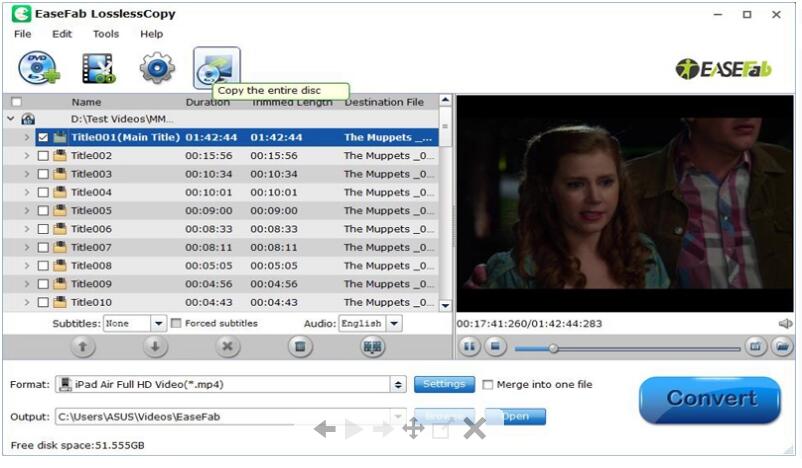802x468 pixels.
Task: Collapse the D:\Test Videos disc tree
Action: (11, 119)
